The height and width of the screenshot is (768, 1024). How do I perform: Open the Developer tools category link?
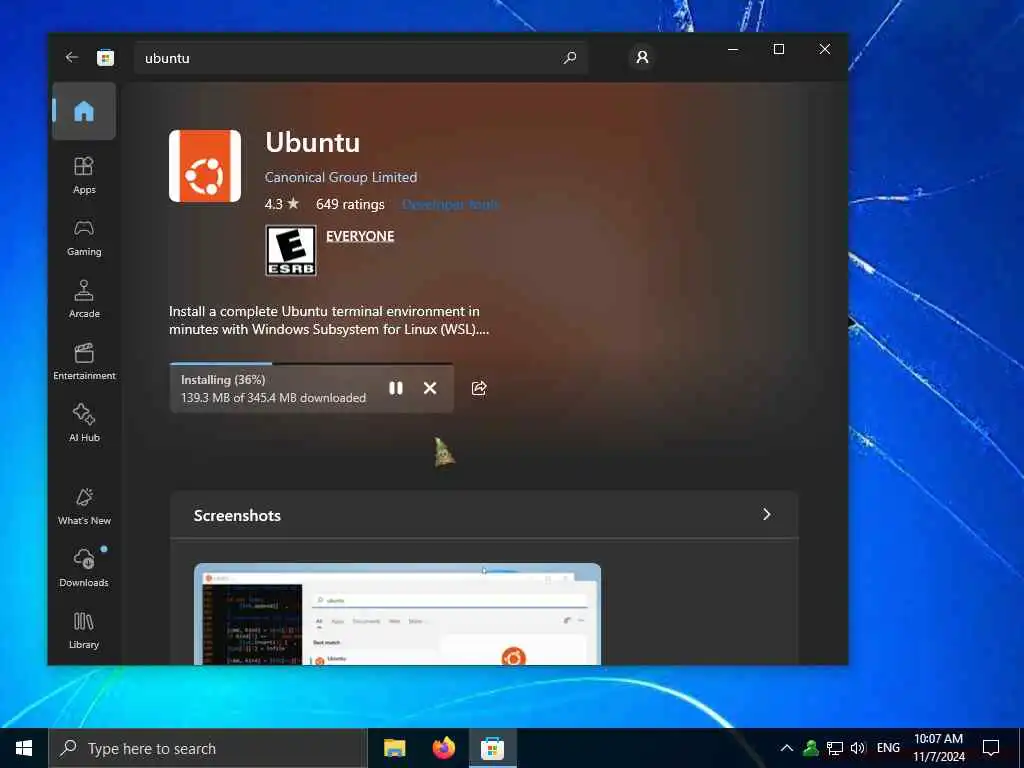(x=451, y=204)
